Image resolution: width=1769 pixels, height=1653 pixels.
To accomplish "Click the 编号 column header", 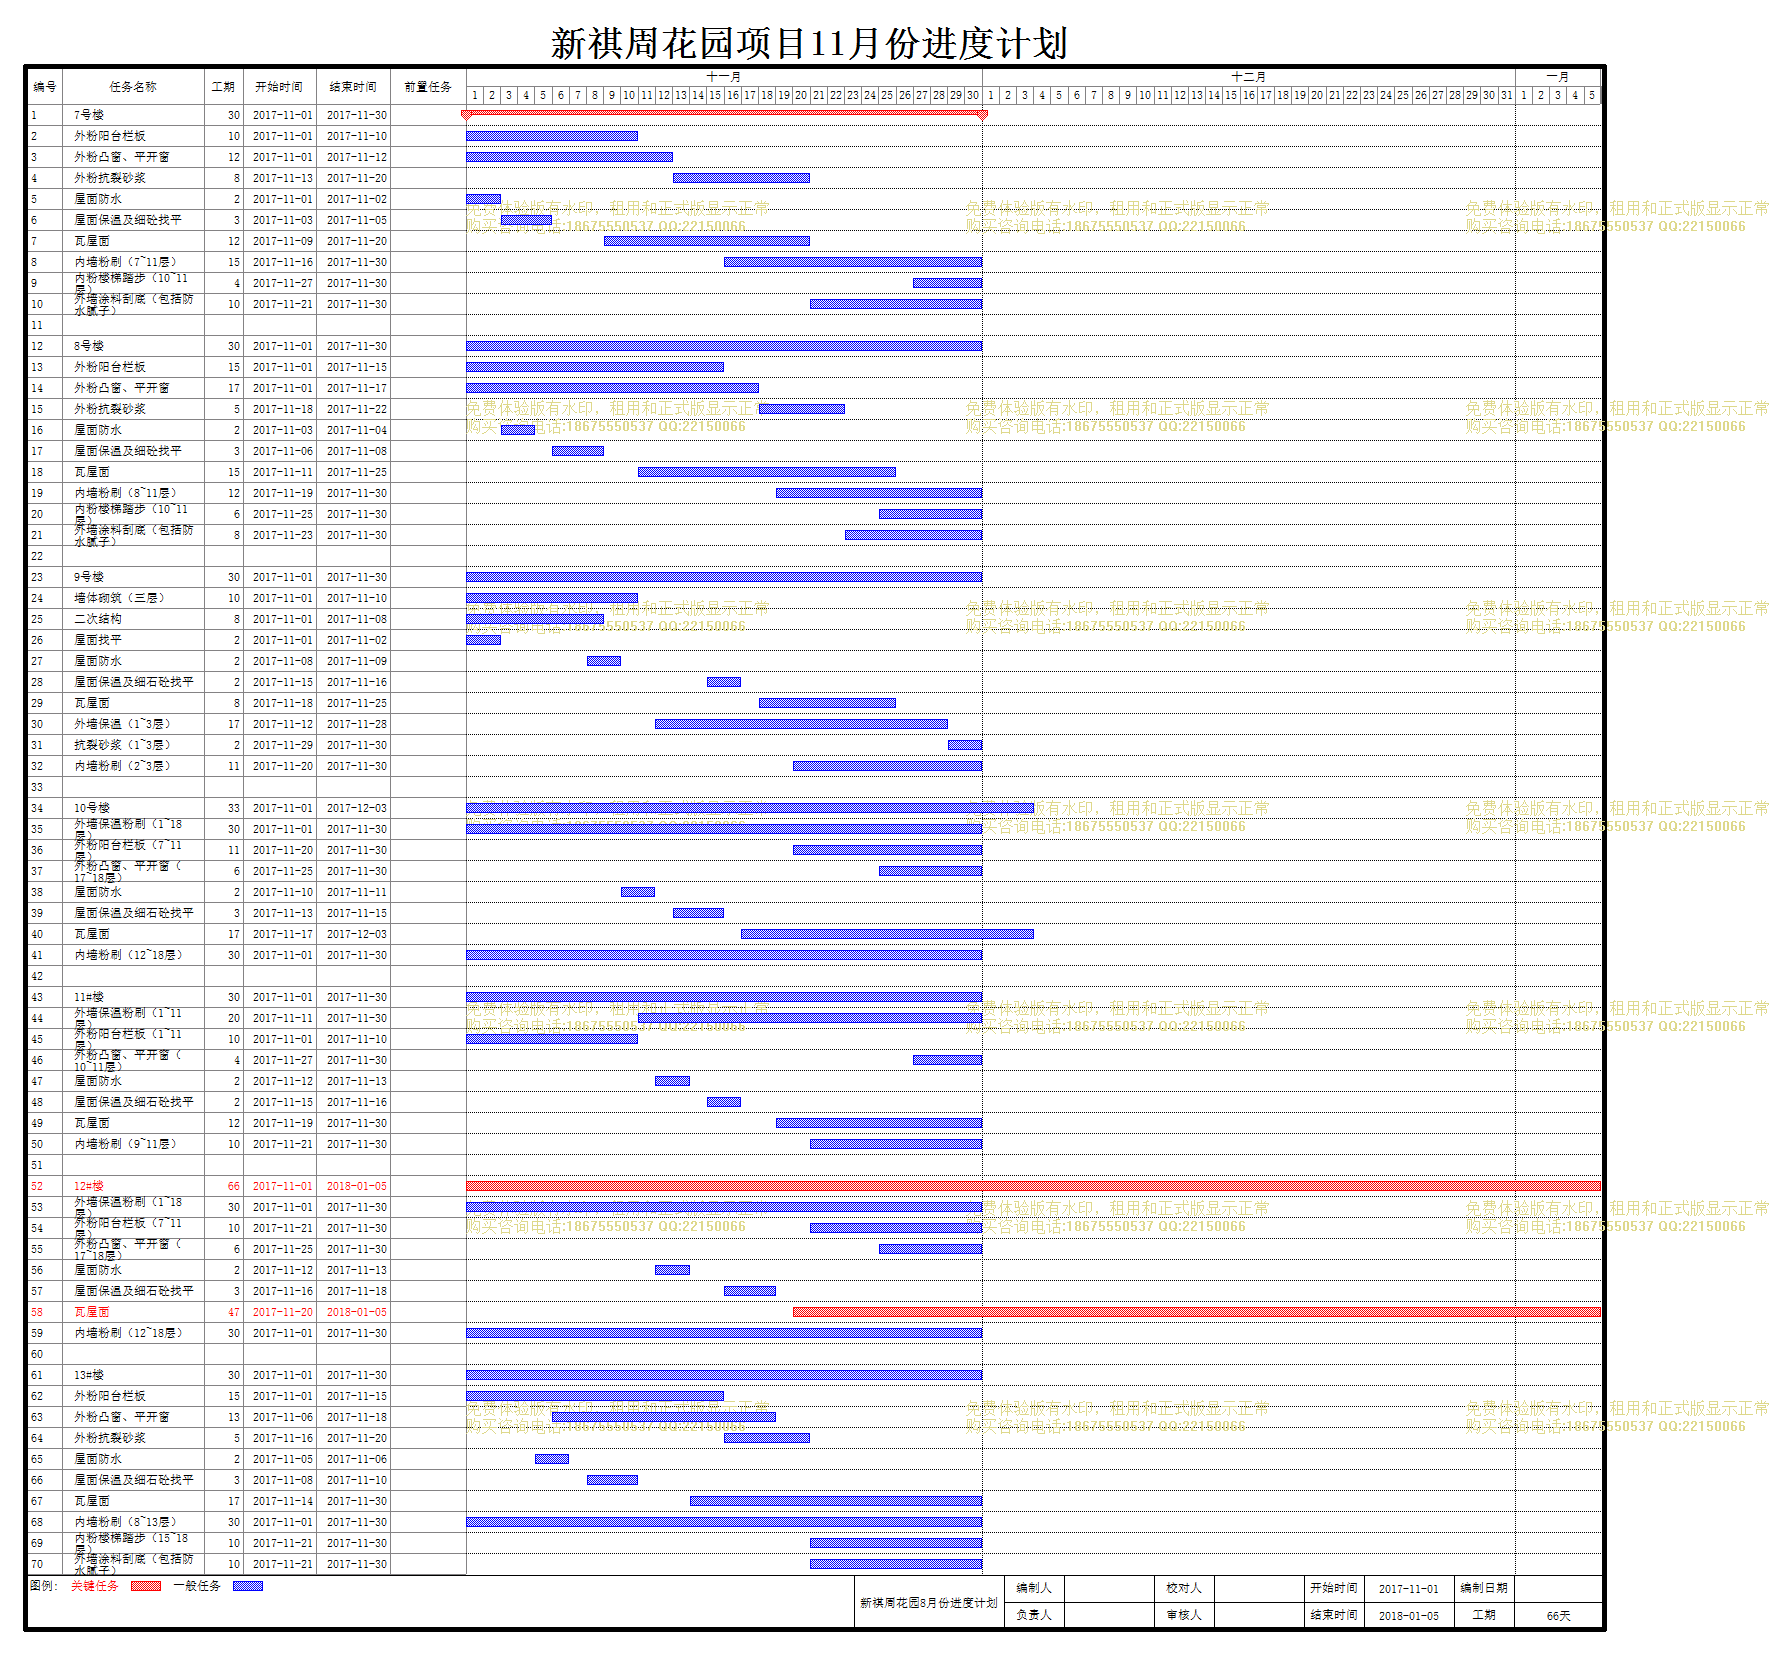I will 45,87.
